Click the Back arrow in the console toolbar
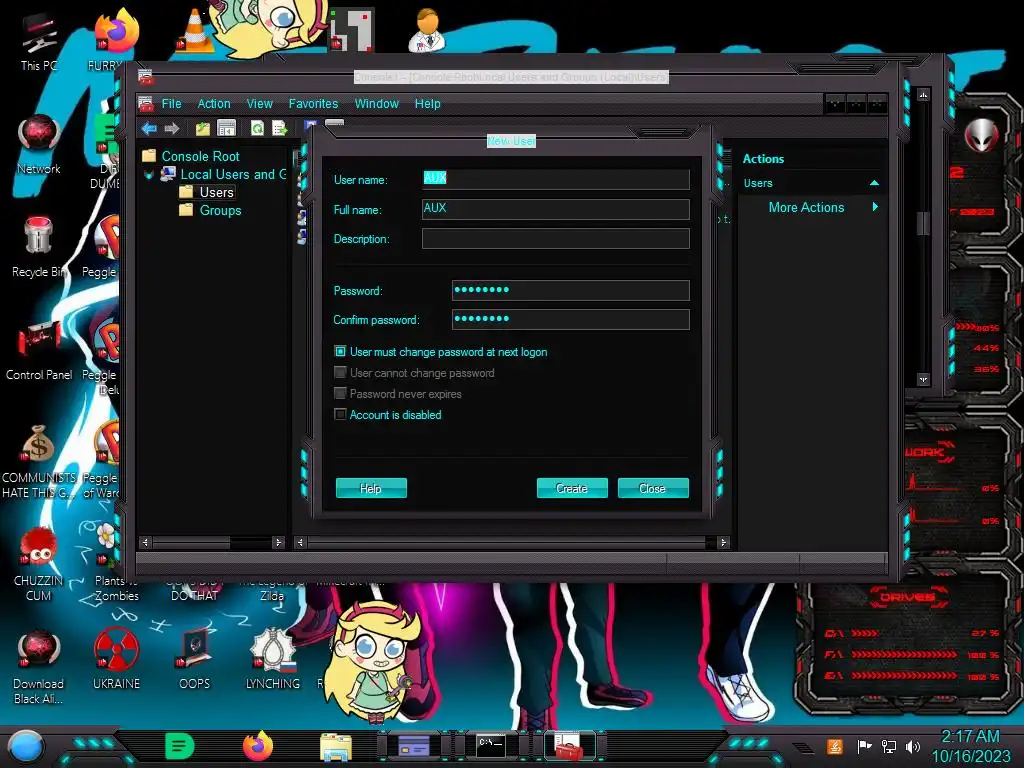This screenshot has width=1024, height=768. point(149,129)
